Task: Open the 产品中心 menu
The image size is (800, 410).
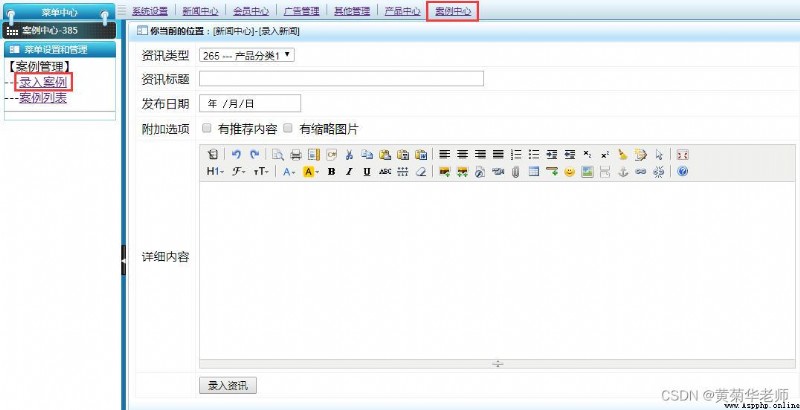Action: click(403, 11)
